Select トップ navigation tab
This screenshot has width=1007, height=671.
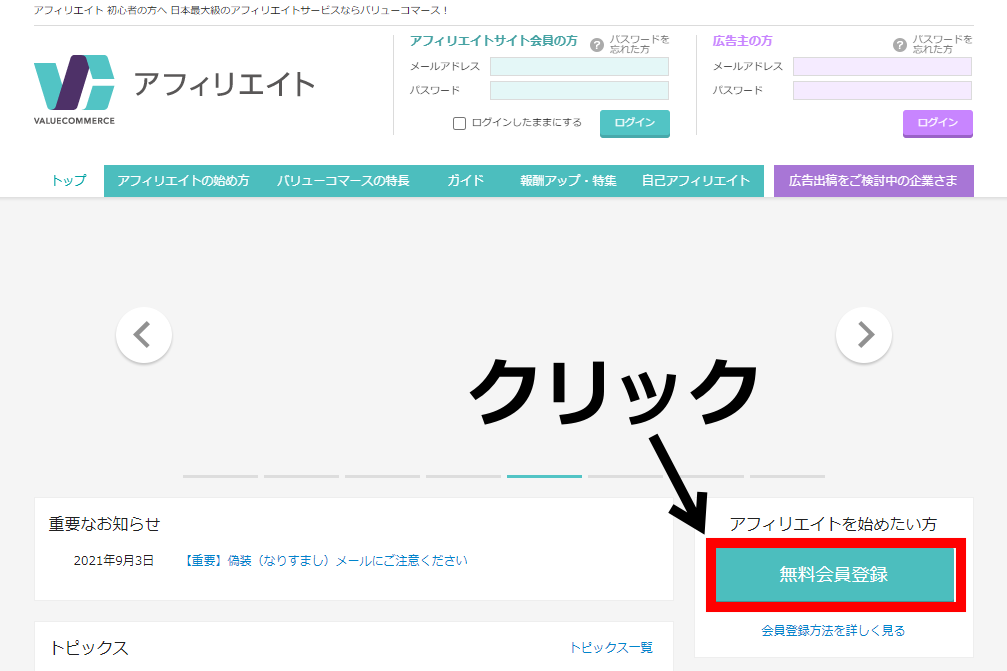point(69,180)
